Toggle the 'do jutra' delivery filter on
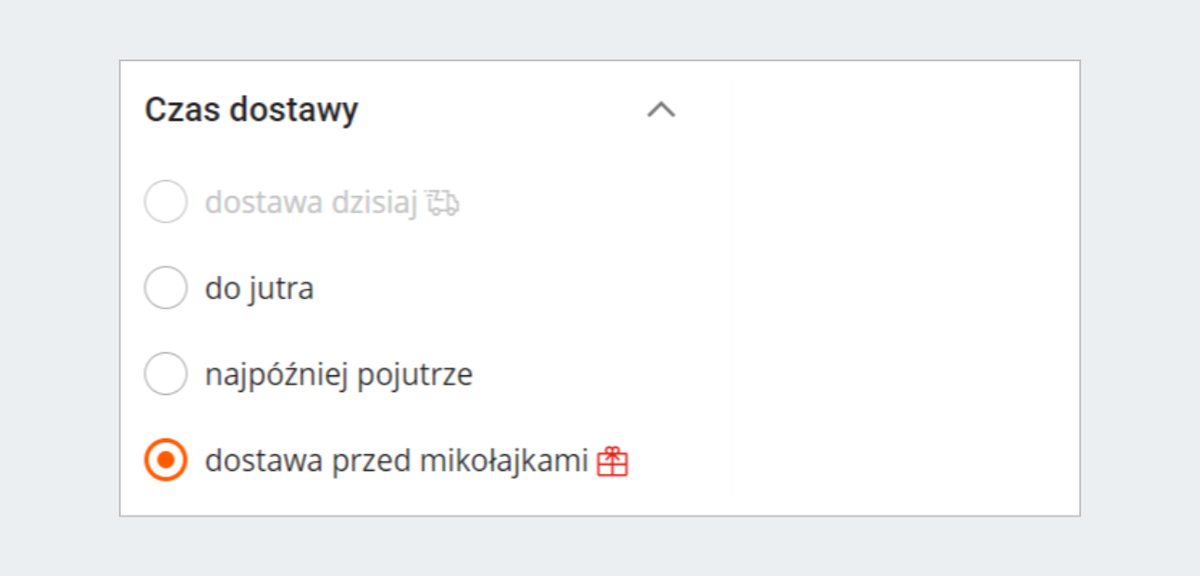Viewport: 1200px width, 576px height. pyautogui.click(x=166, y=288)
